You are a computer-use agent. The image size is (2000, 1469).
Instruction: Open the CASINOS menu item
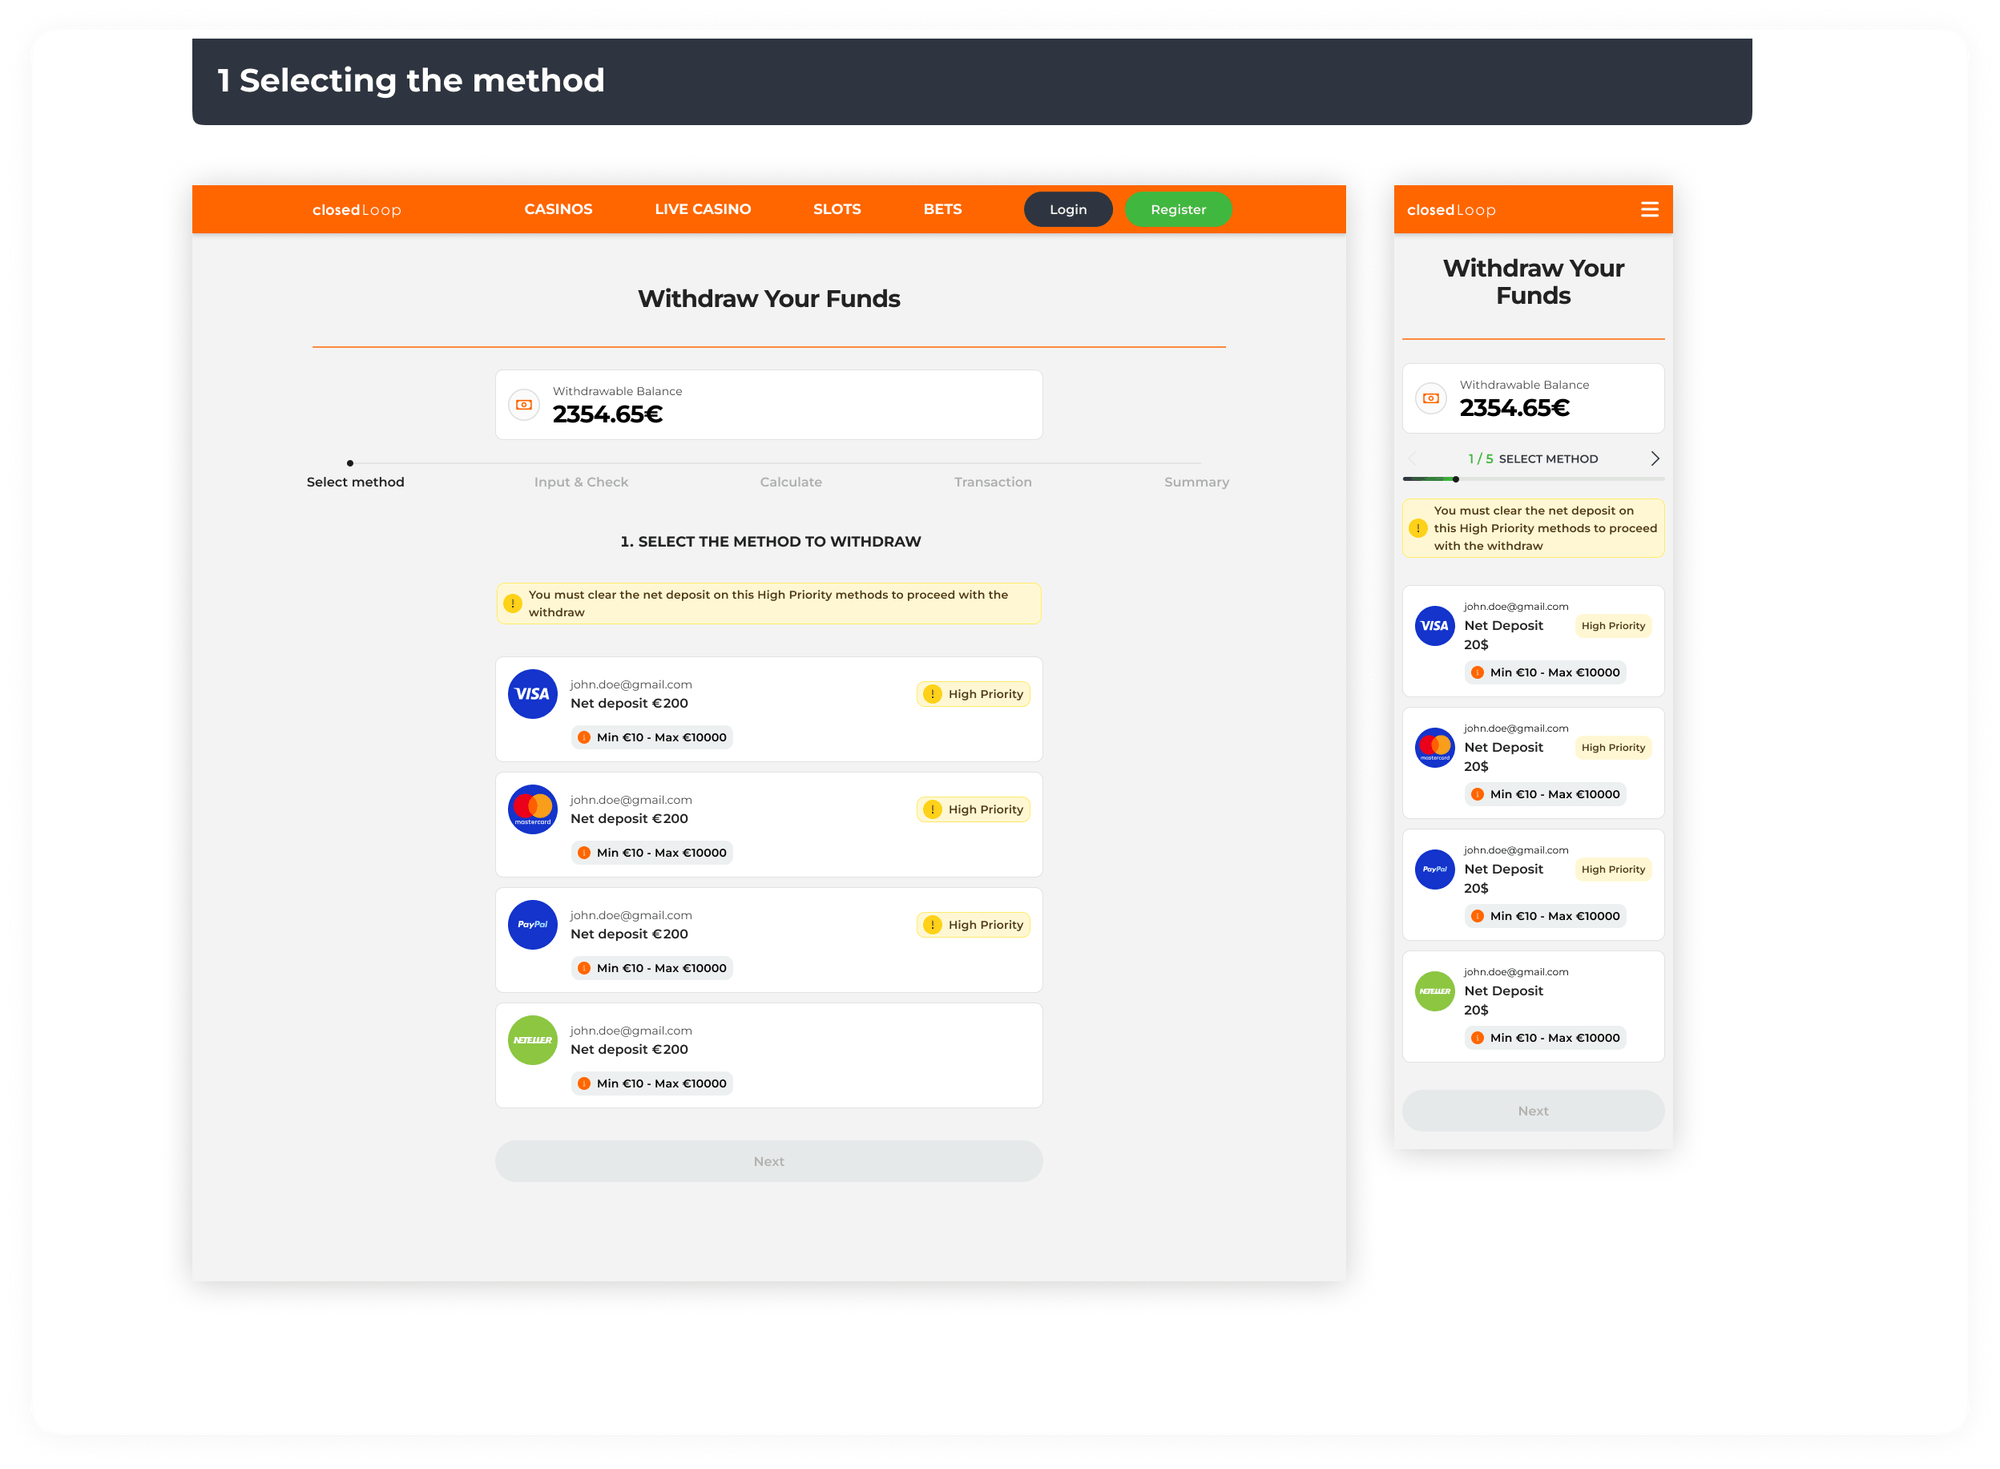click(x=558, y=209)
